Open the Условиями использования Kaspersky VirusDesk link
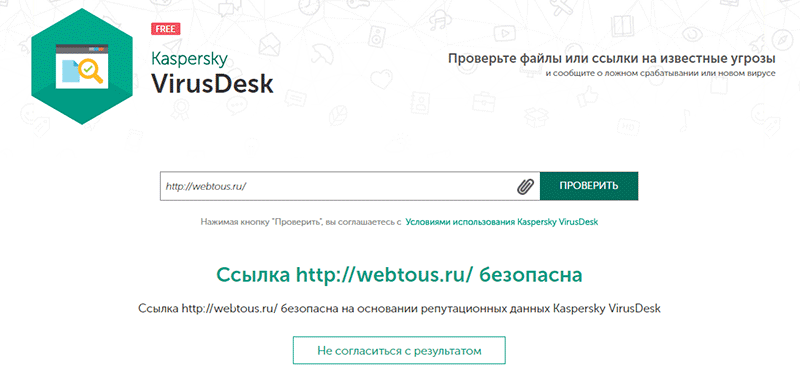This screenshot has height=378, width=800. 502,222
